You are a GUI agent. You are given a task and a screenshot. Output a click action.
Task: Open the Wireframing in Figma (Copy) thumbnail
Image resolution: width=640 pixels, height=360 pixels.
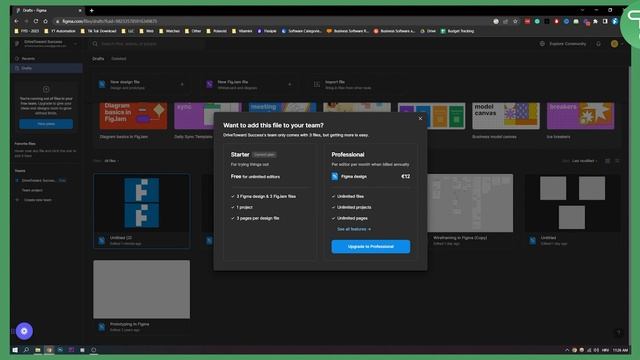click(470, 203)
